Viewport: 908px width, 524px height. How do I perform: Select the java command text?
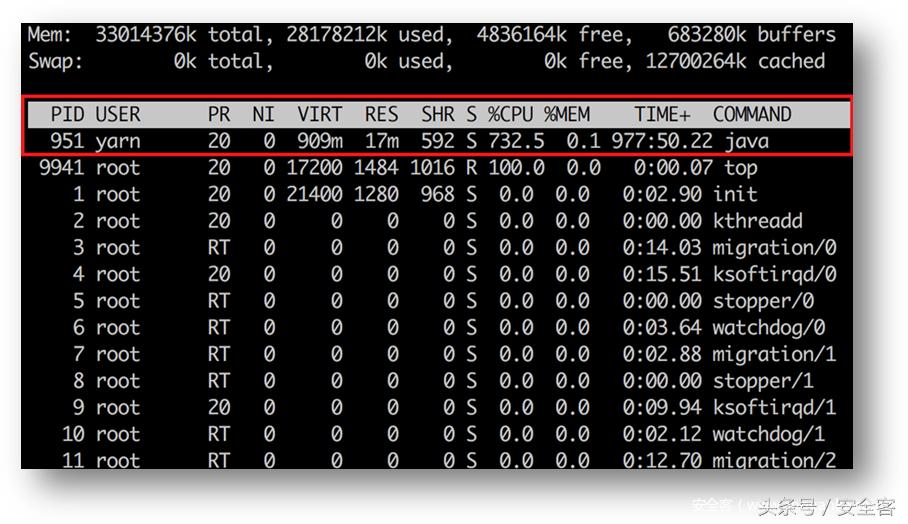pos(747,141)
